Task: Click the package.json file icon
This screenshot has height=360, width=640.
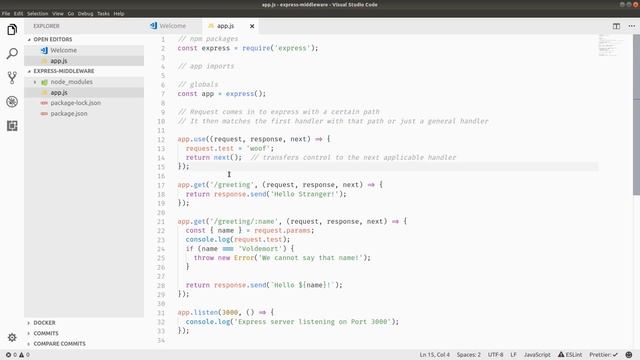Action: pyautogui.click(x=44, y=113)
